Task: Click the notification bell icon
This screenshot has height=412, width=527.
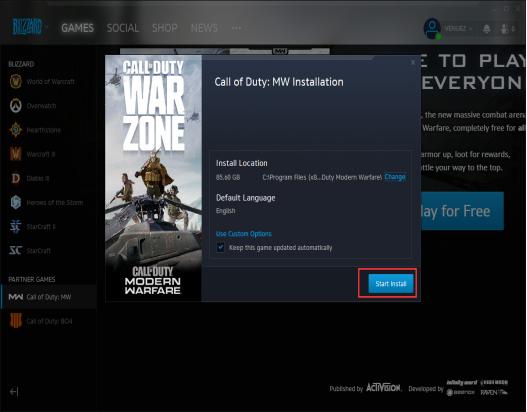Action: pyautogui.click(x=486, y=29)
